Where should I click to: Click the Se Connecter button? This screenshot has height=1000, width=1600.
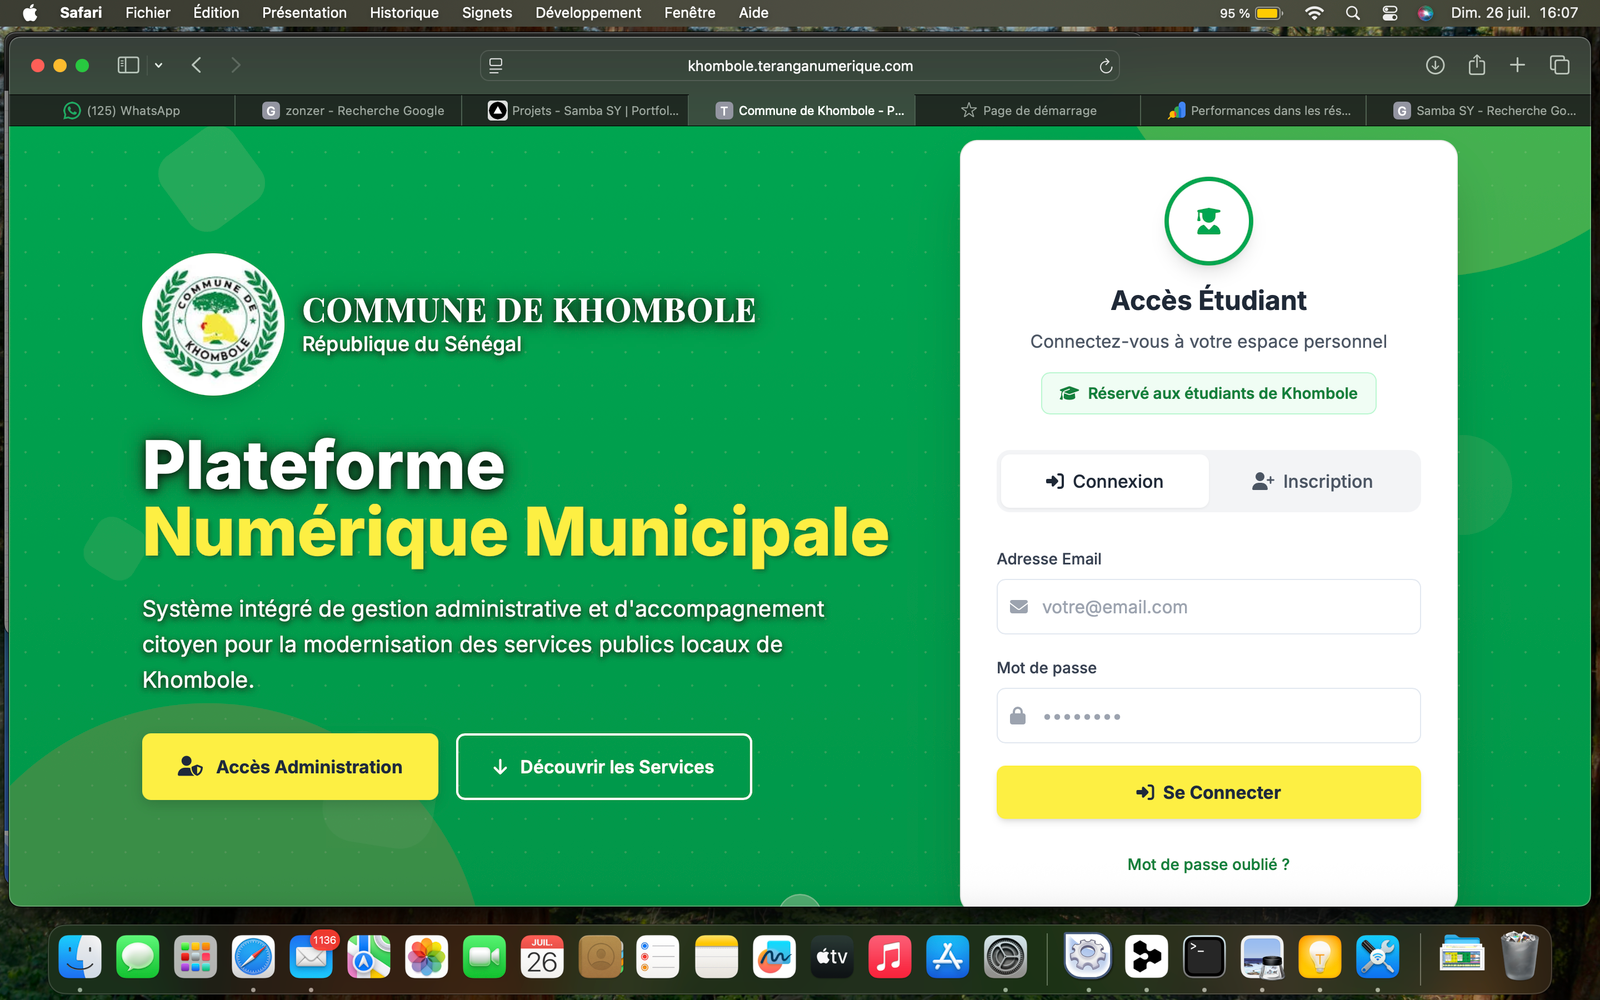(x=1208, y=793)
